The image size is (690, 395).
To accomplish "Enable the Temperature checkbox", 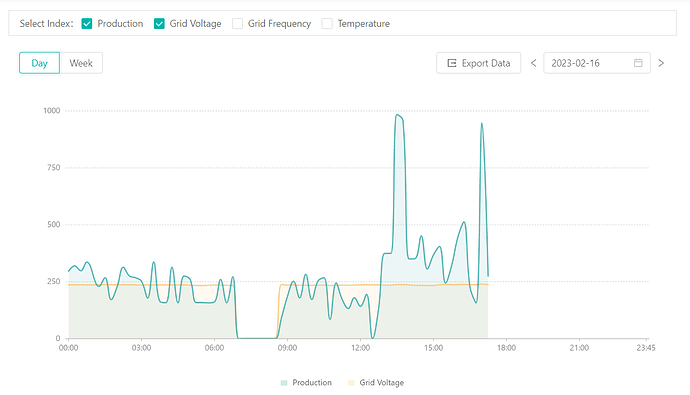I will click(x=327, y=24).
